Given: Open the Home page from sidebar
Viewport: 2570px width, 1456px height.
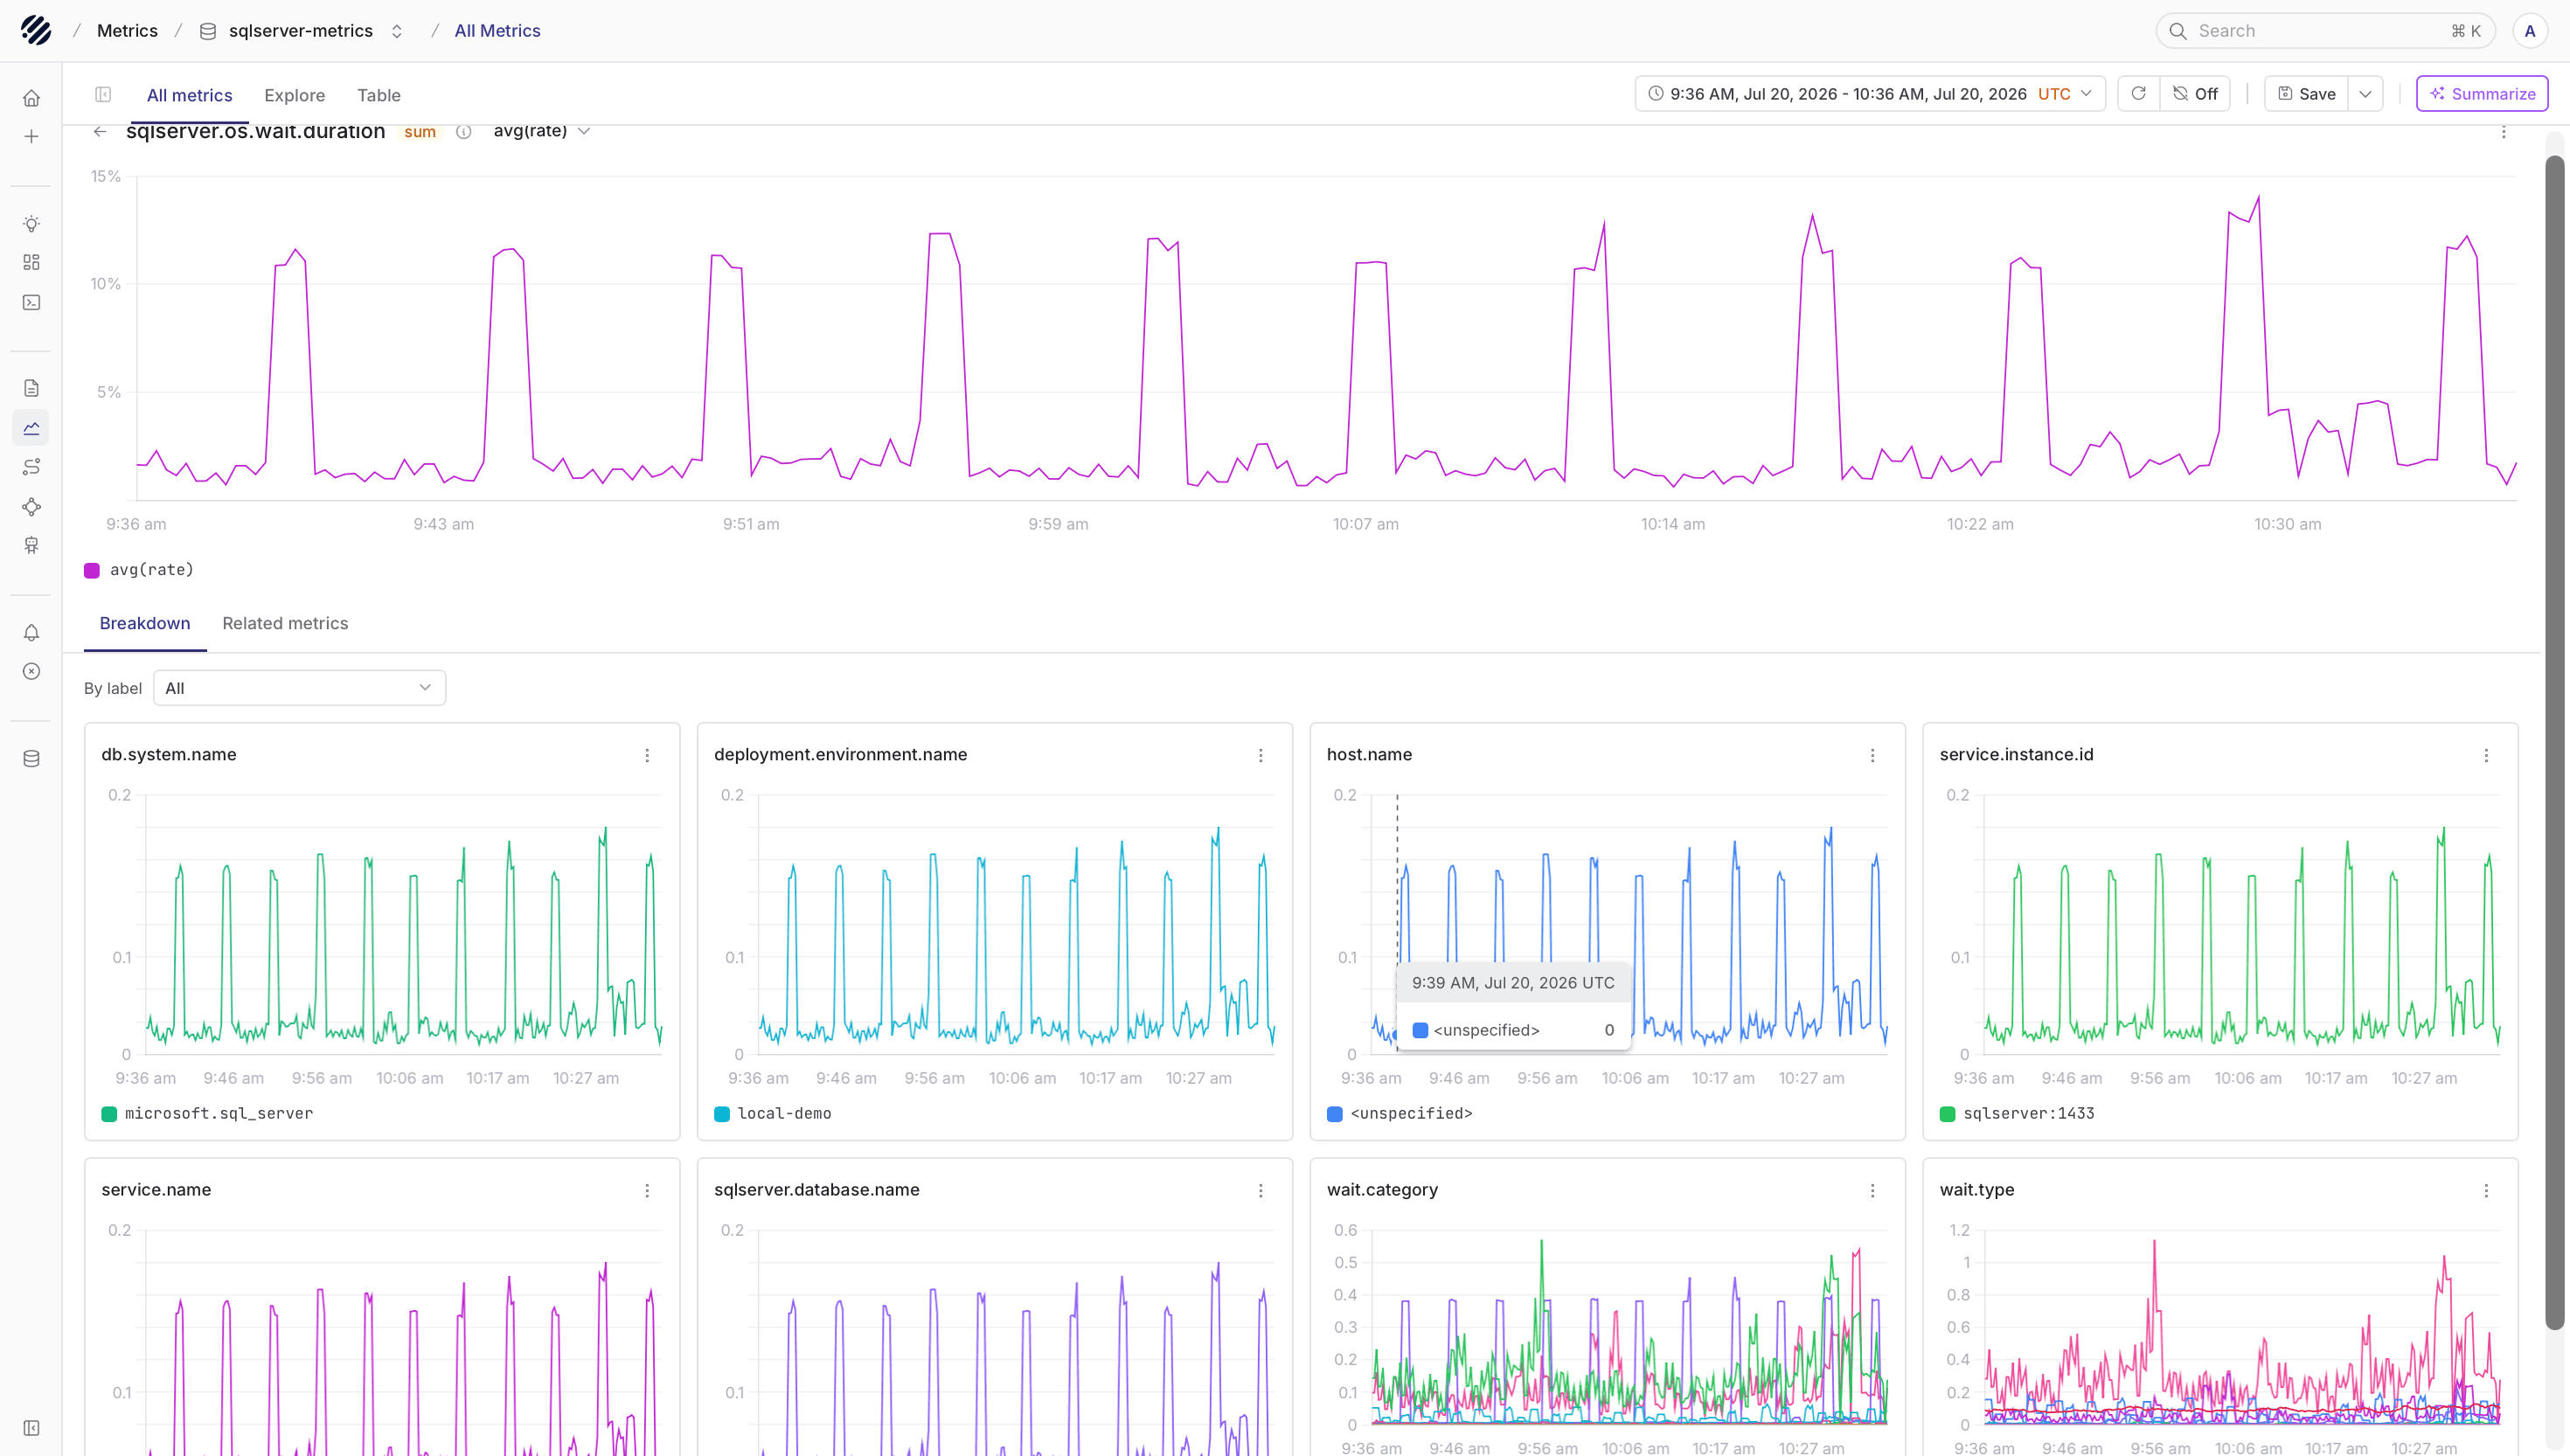Looking at the screenshot, I should click(x=31, y=98).
